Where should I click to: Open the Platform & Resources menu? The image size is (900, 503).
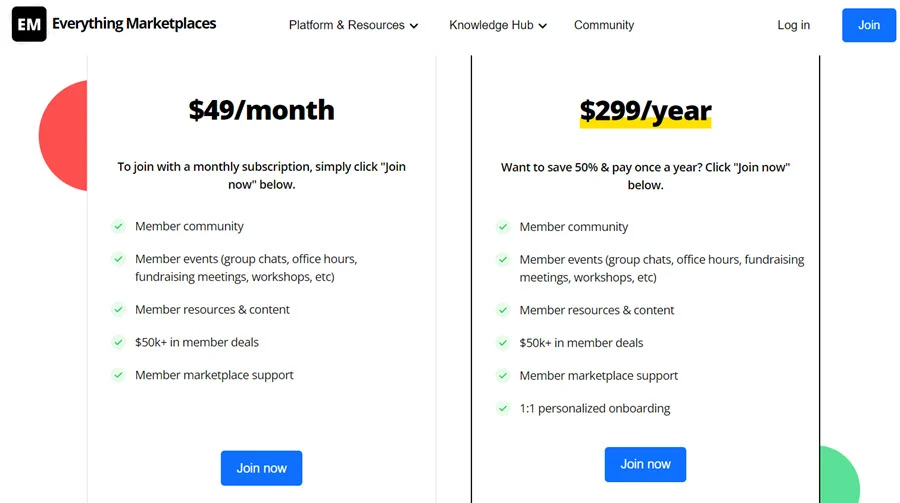pyautogui.click(x=353, y=25)
